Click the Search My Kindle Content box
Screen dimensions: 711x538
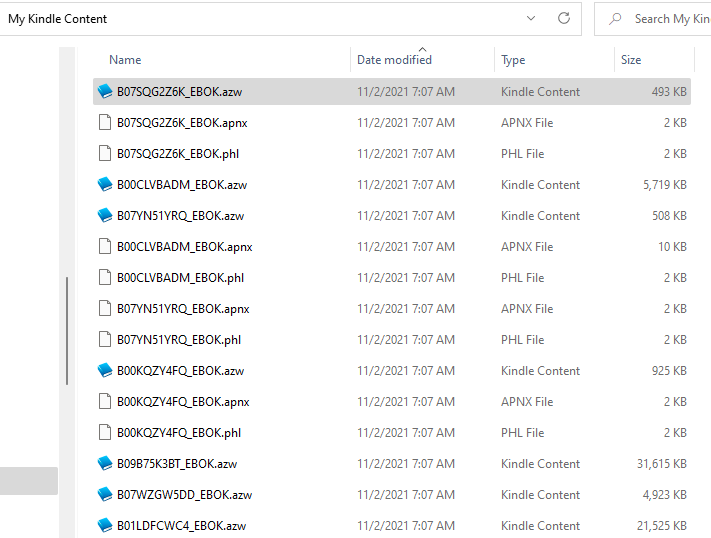click(653, 19)
